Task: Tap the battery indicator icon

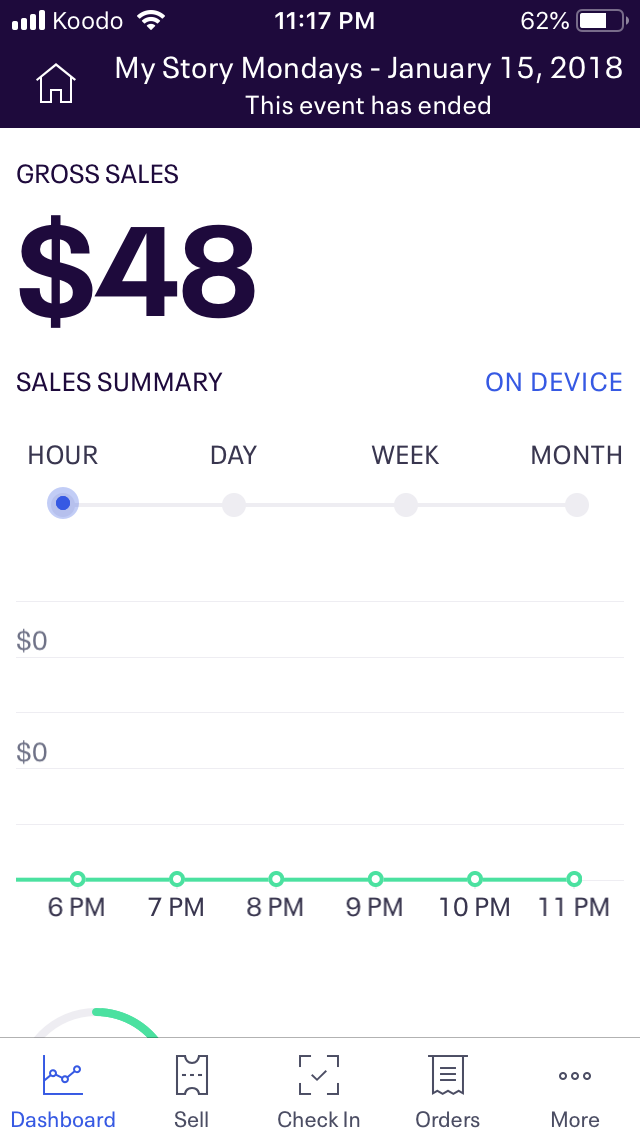Action: [602, 21]
